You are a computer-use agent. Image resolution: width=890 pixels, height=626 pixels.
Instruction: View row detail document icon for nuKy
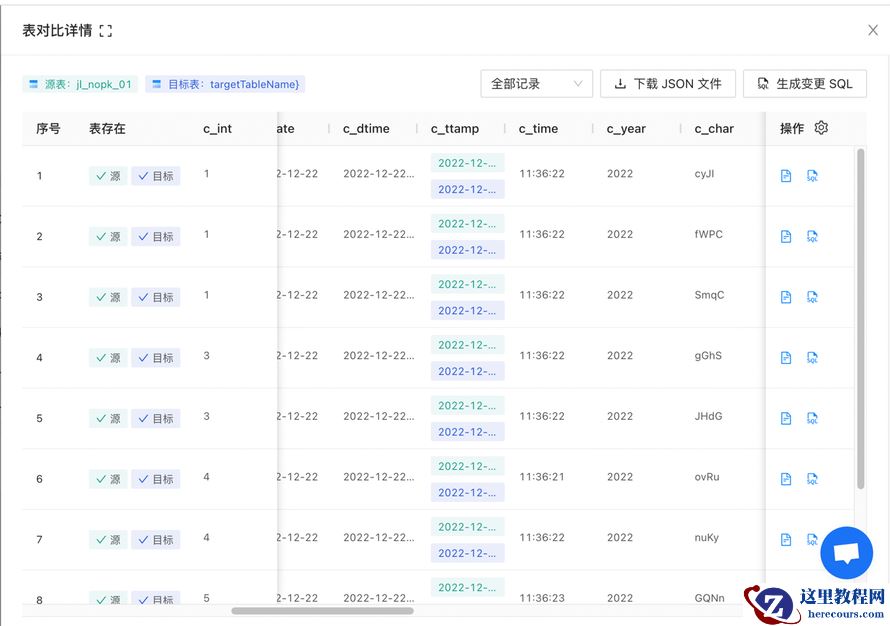pos(786,540)
